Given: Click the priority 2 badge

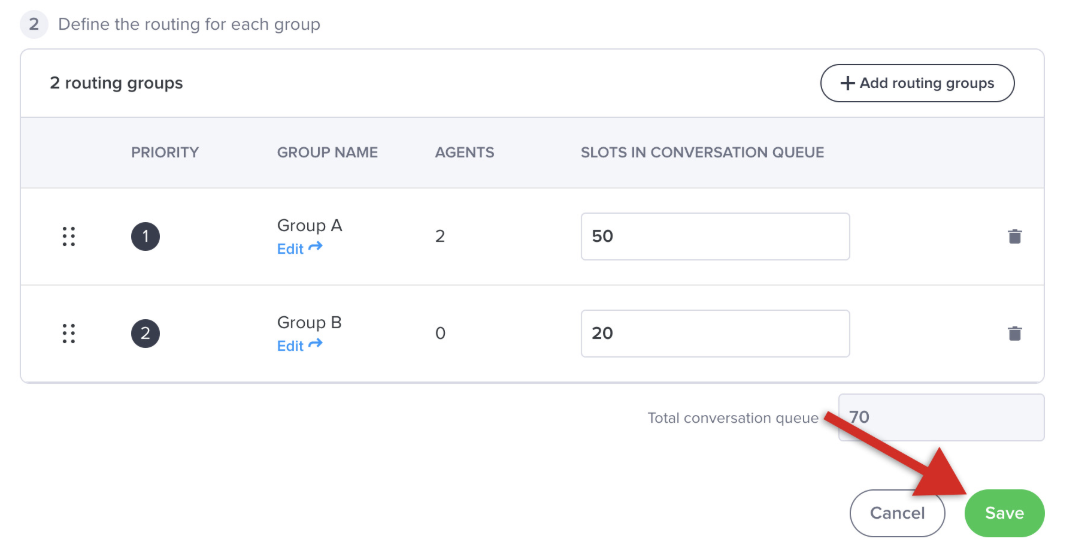Looking at the screenshot, I should [145, 334].
